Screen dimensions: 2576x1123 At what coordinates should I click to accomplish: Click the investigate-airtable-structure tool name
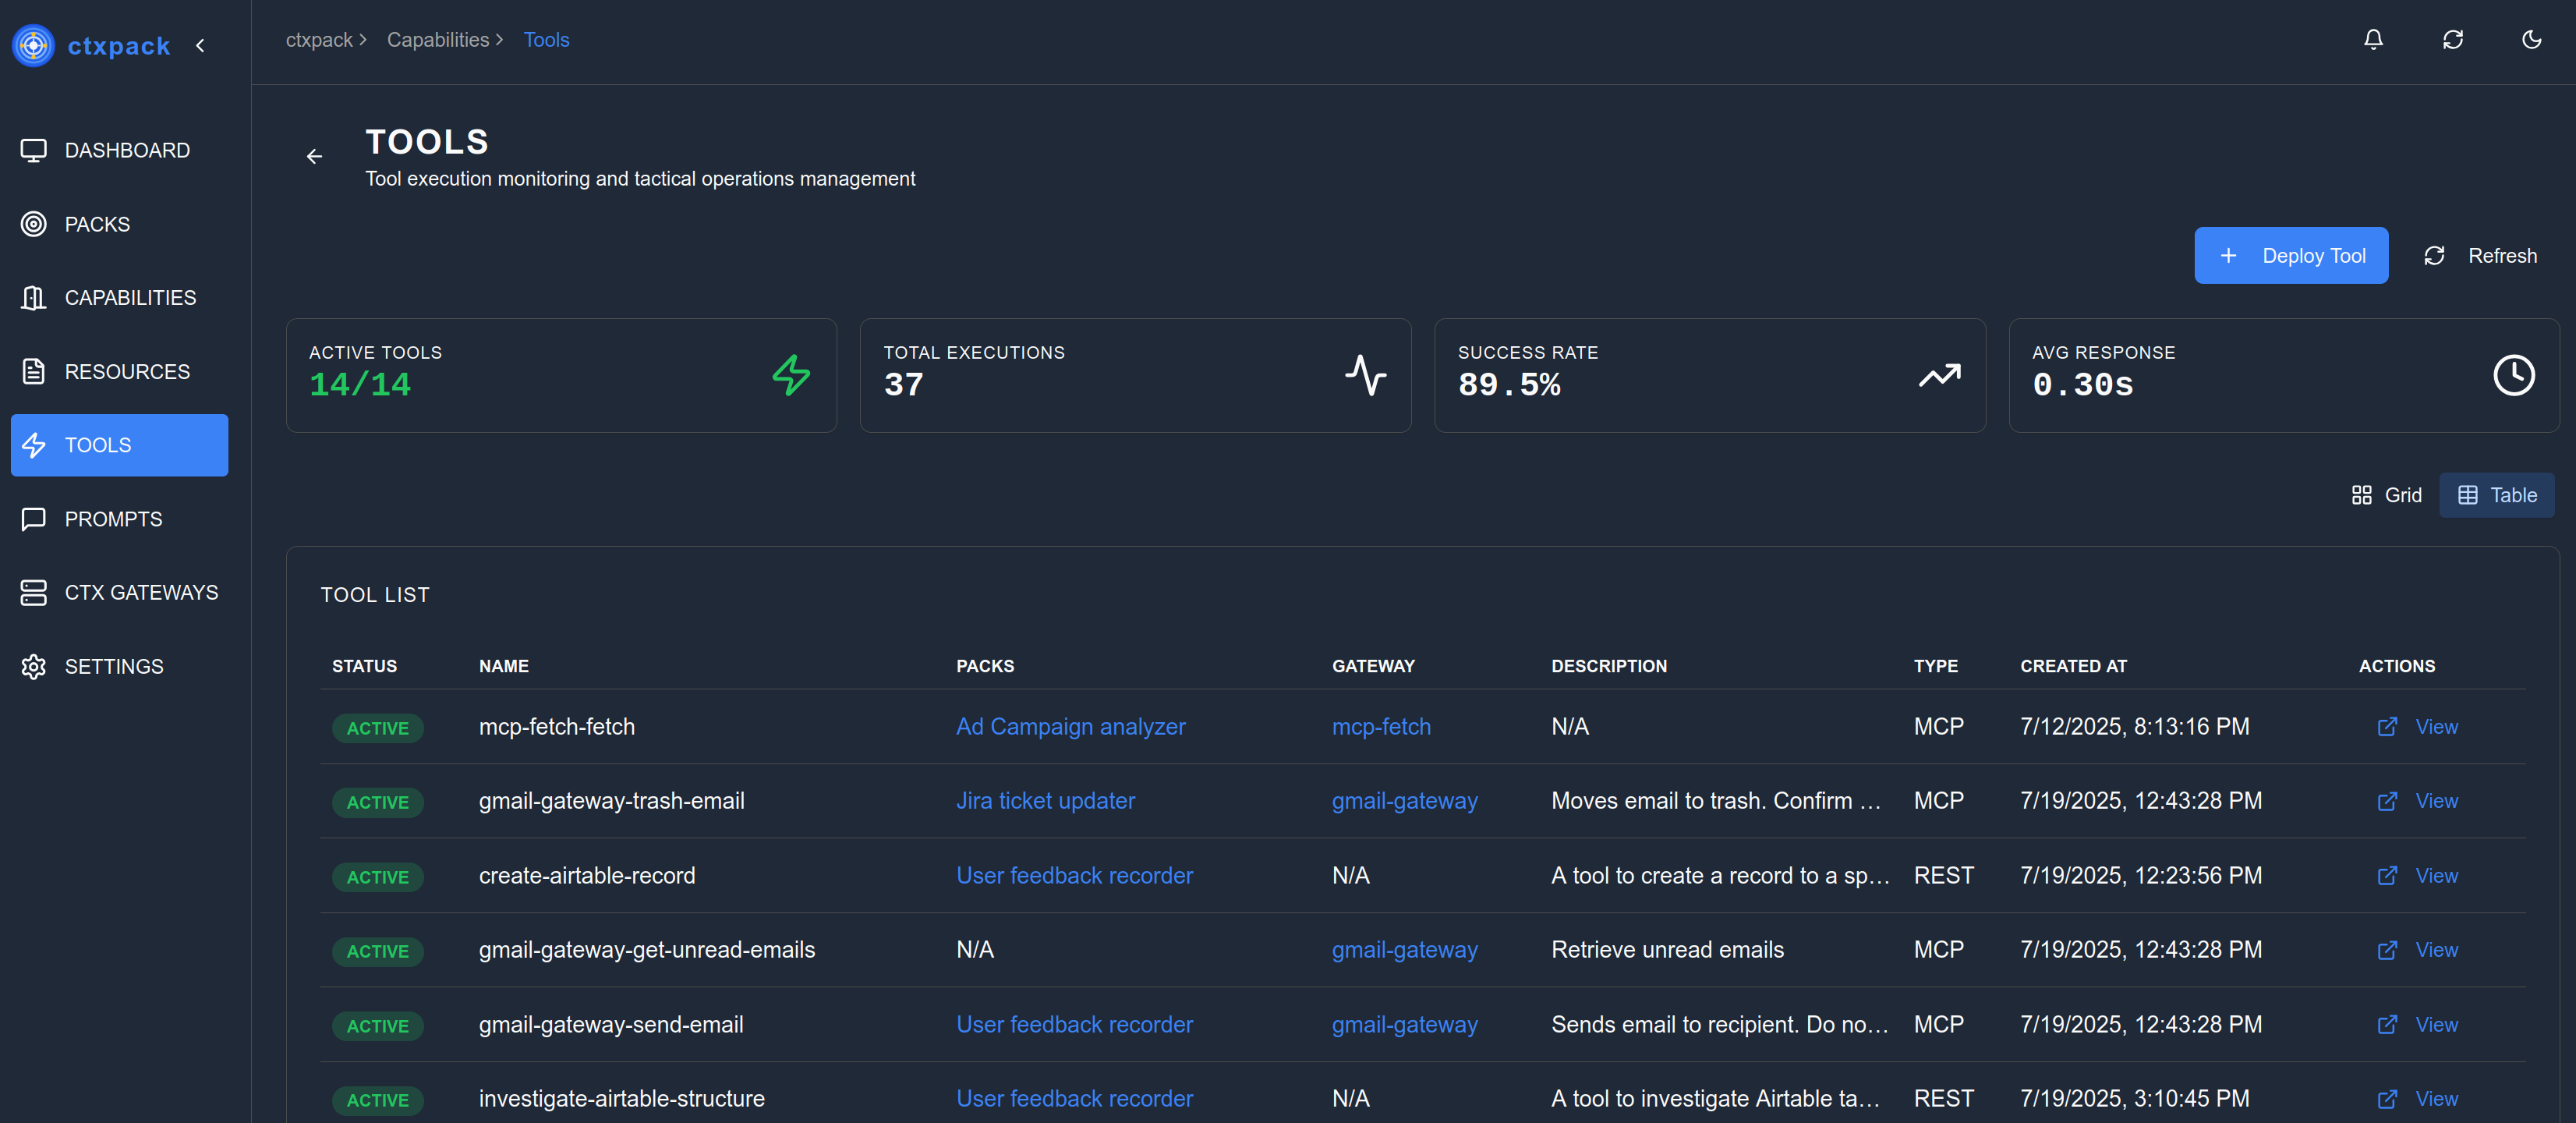tap(621, 1099)
